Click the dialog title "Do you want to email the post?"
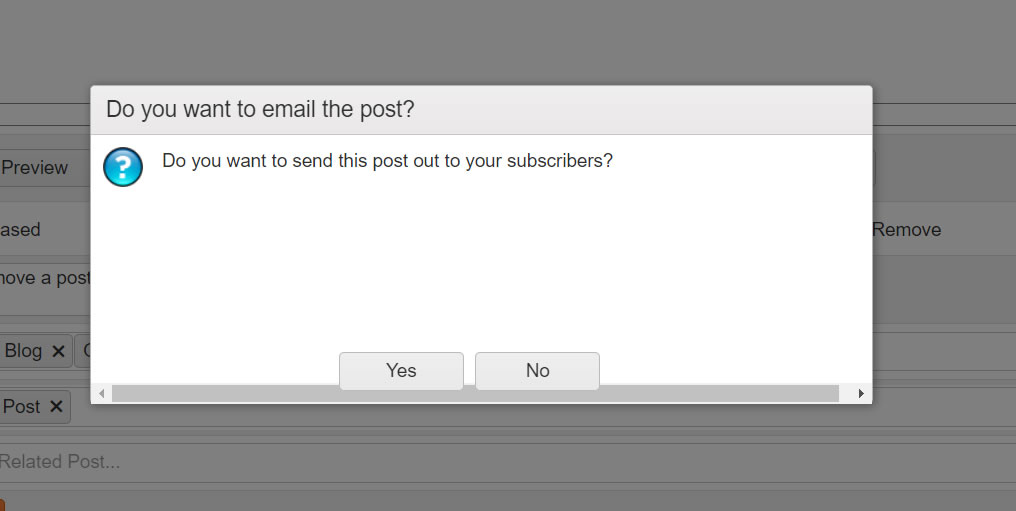Image resolution: width=1016 pixels, height=511 pixels. click(260, 109)
